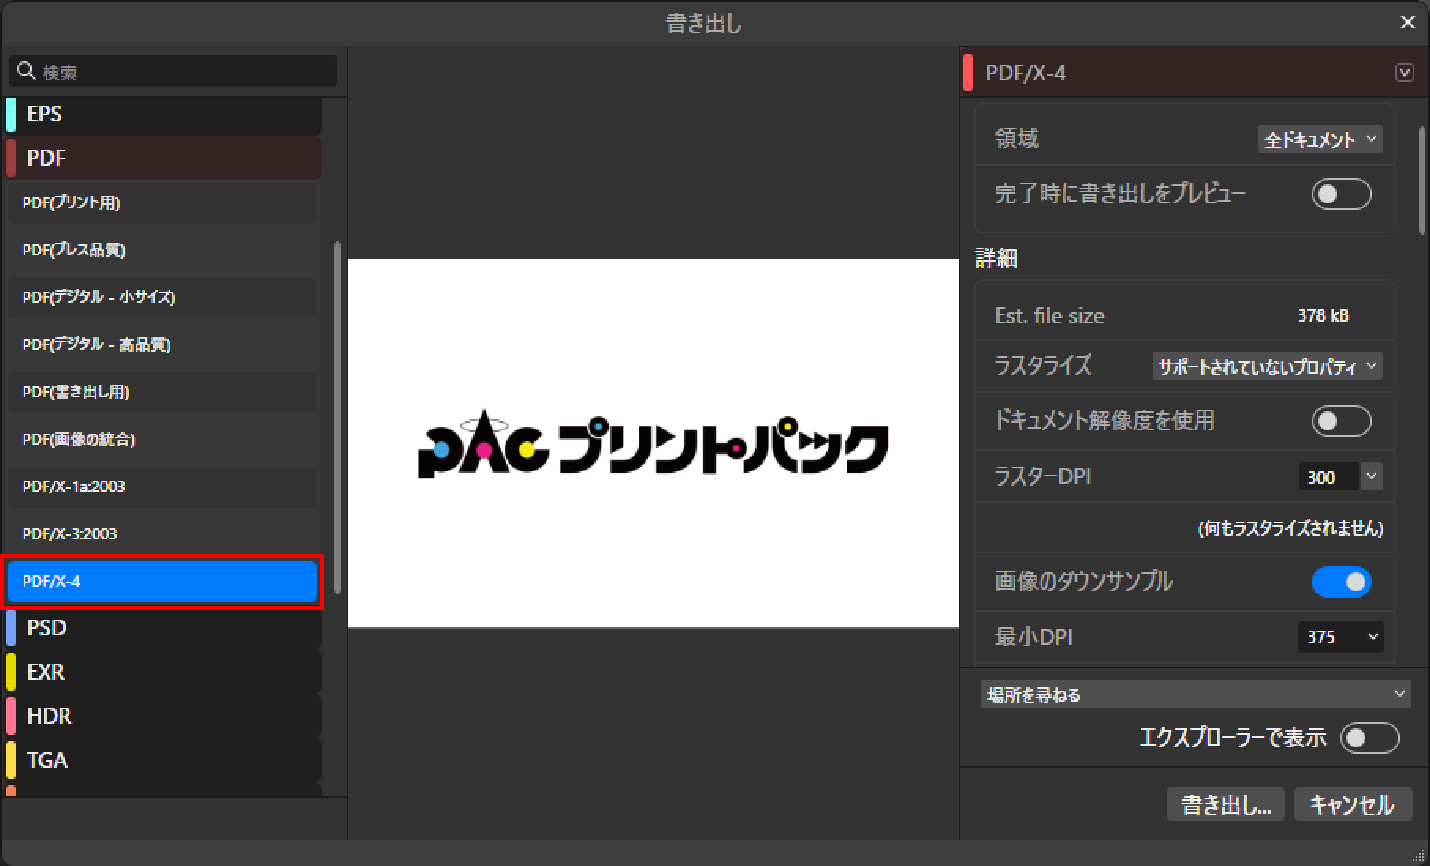Enable ドキュメント解像度を使用 toggle
This screenshot has height=866, width=1430.
[1340, 421]
